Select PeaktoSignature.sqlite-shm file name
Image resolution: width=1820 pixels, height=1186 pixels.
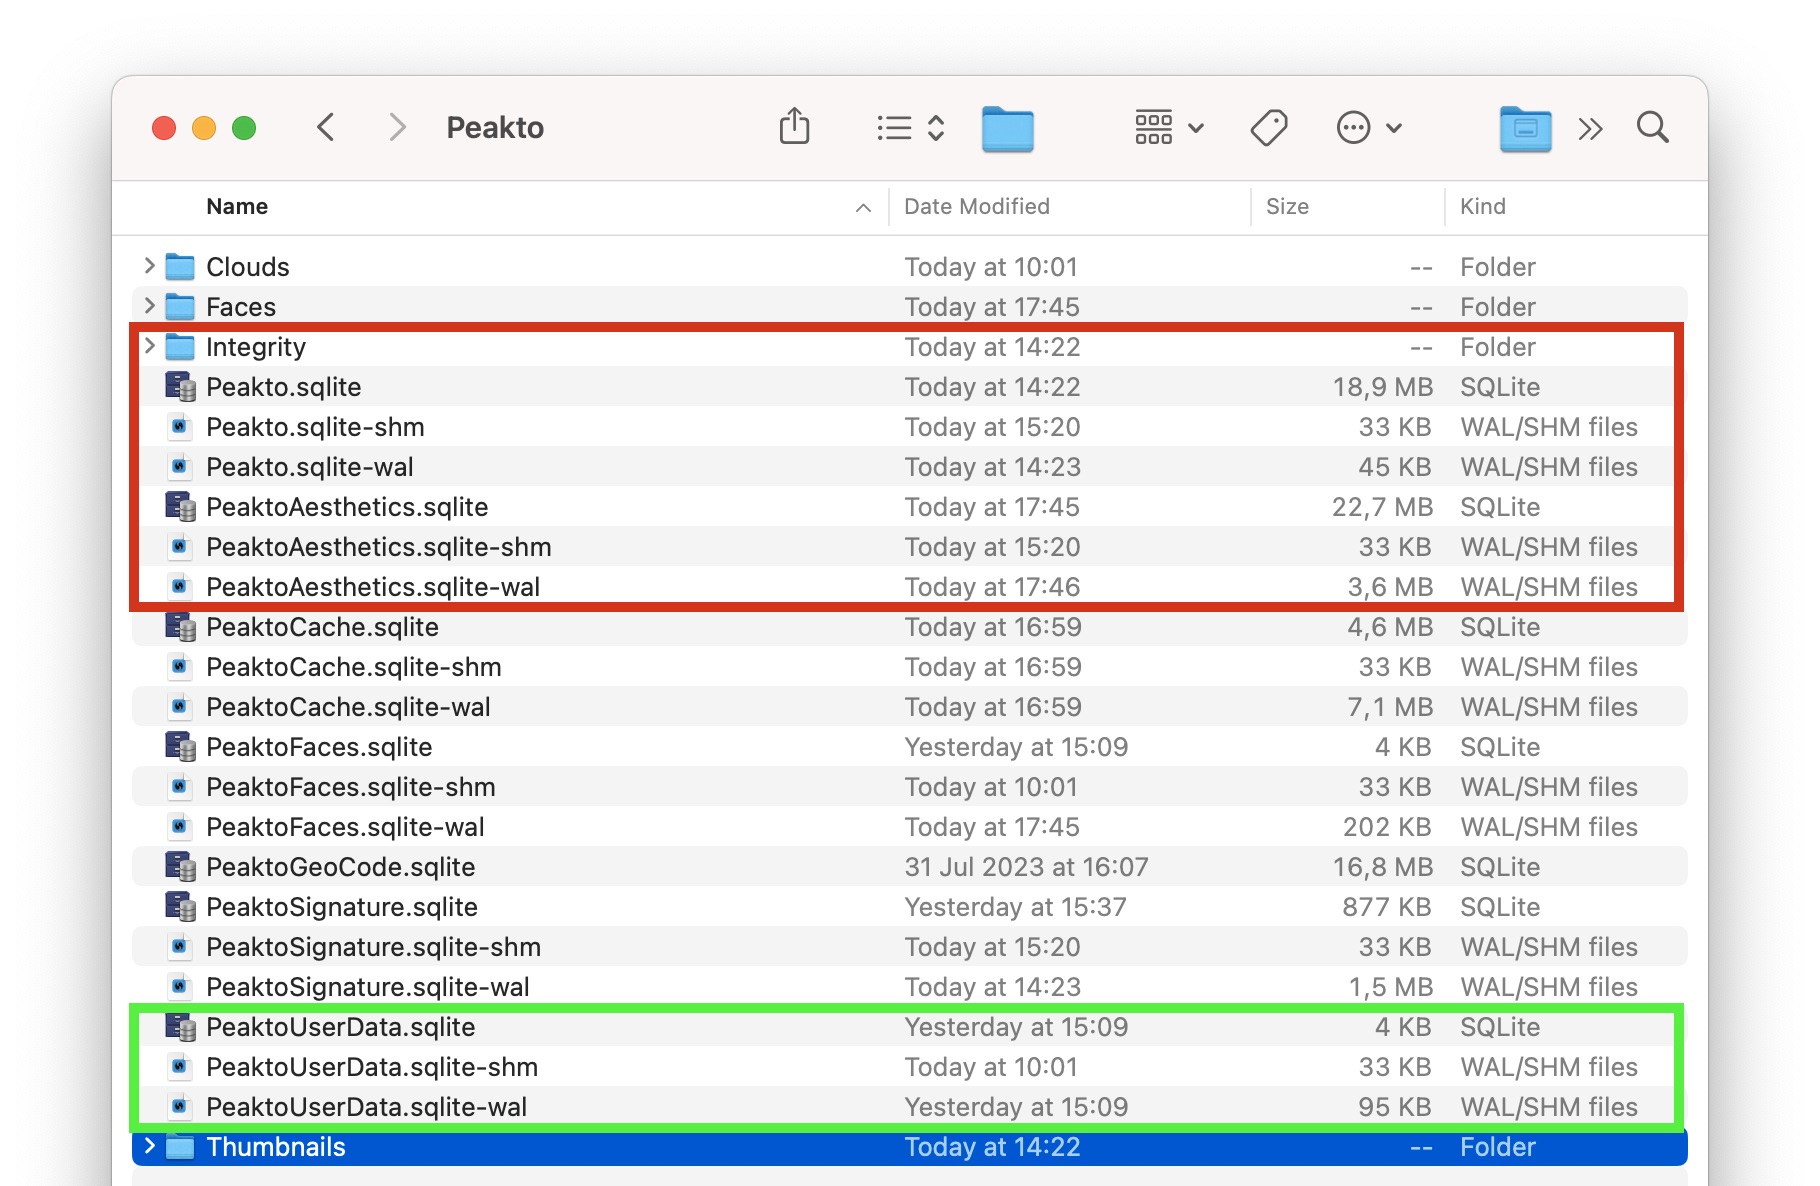click(373, 947)
